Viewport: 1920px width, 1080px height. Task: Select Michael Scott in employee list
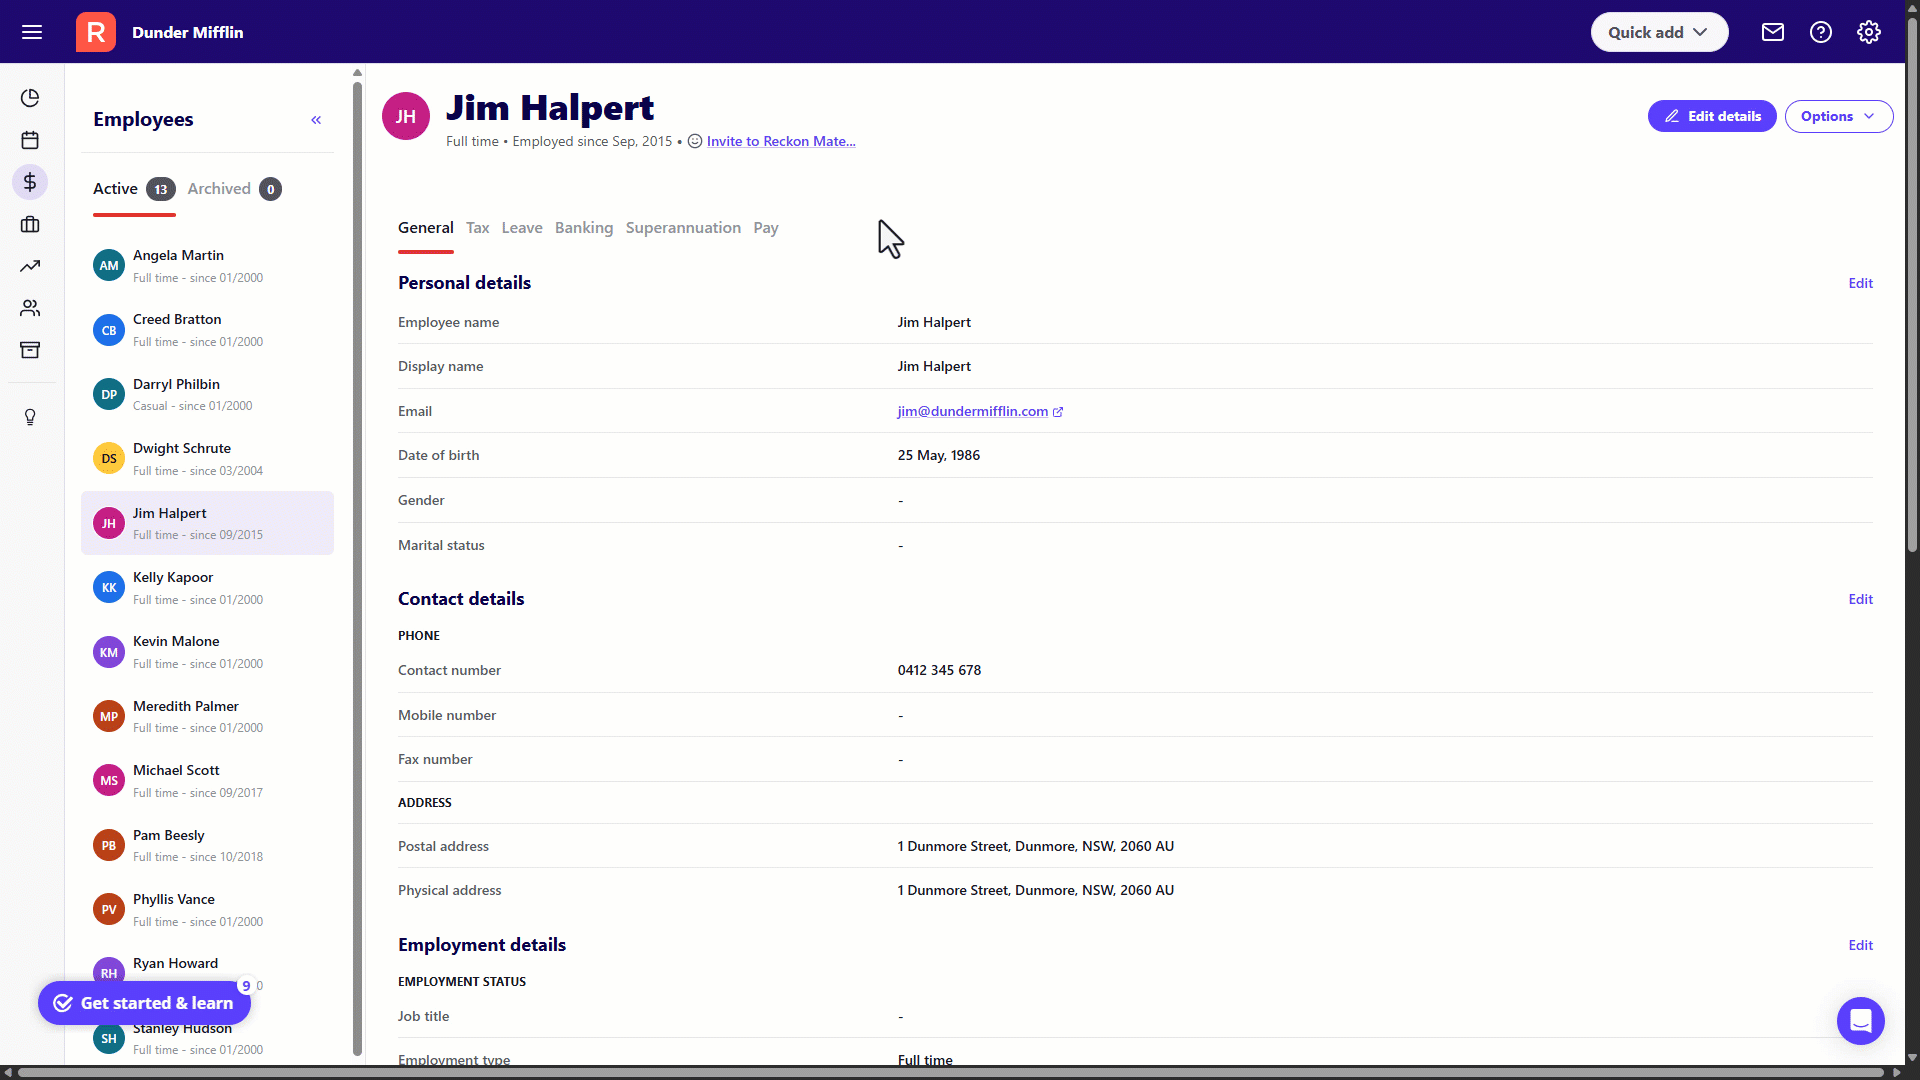(207, 781)
